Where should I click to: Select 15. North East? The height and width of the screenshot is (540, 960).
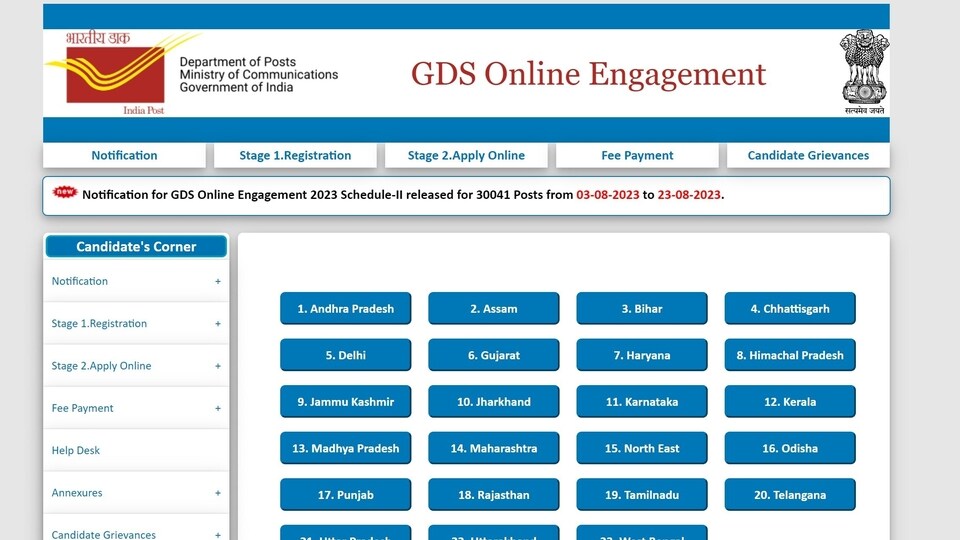[x=642, y=448]
